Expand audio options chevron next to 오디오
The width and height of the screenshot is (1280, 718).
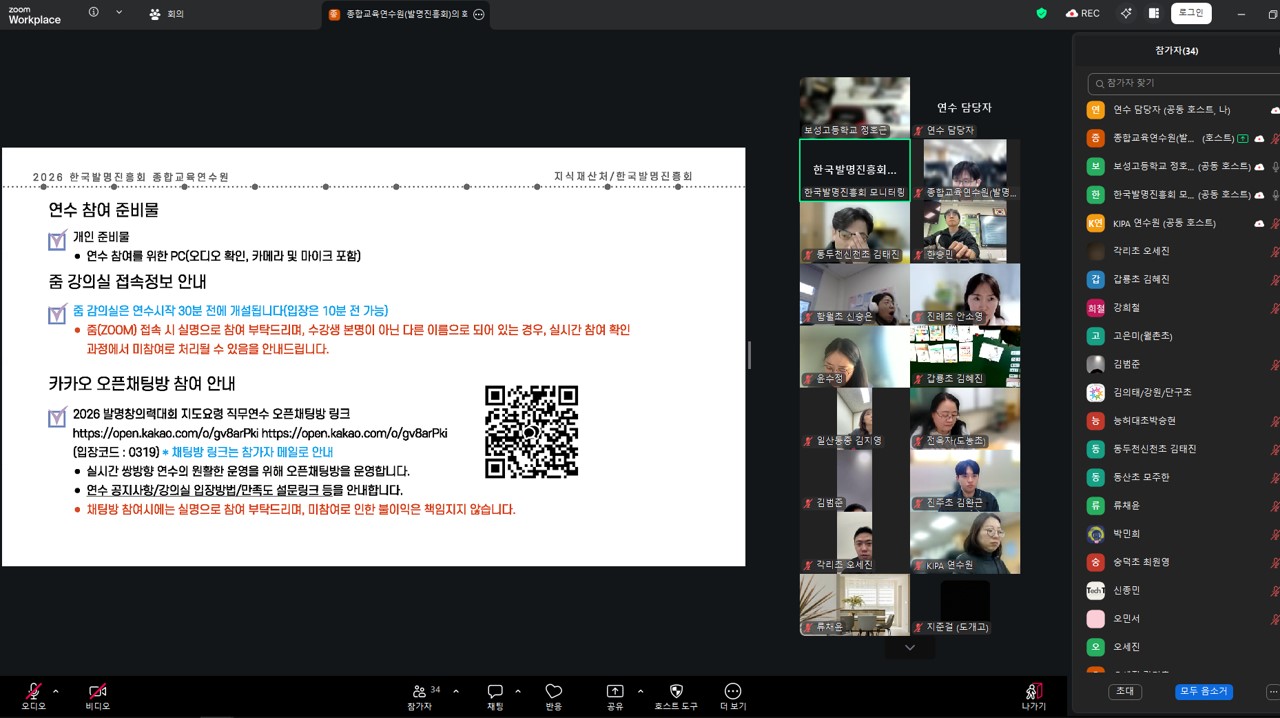point(56,691)
